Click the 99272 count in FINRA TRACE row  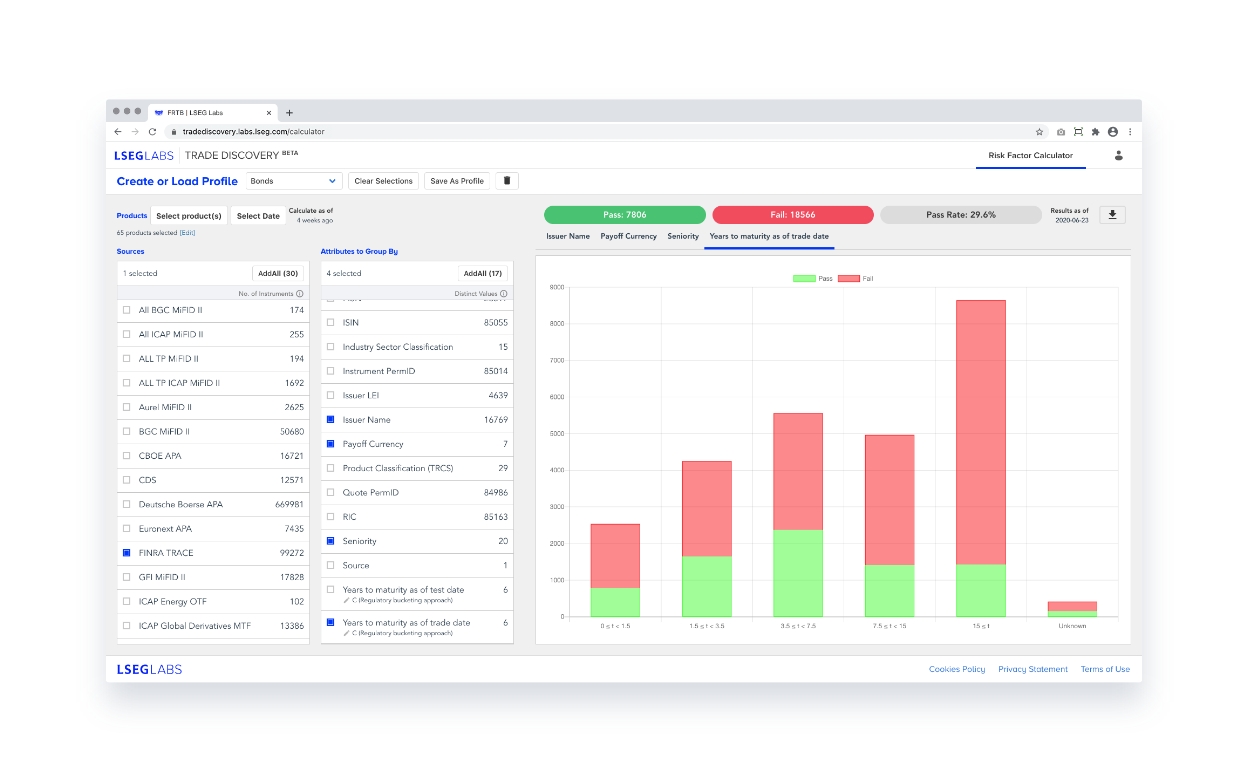(x=292, y=552)
